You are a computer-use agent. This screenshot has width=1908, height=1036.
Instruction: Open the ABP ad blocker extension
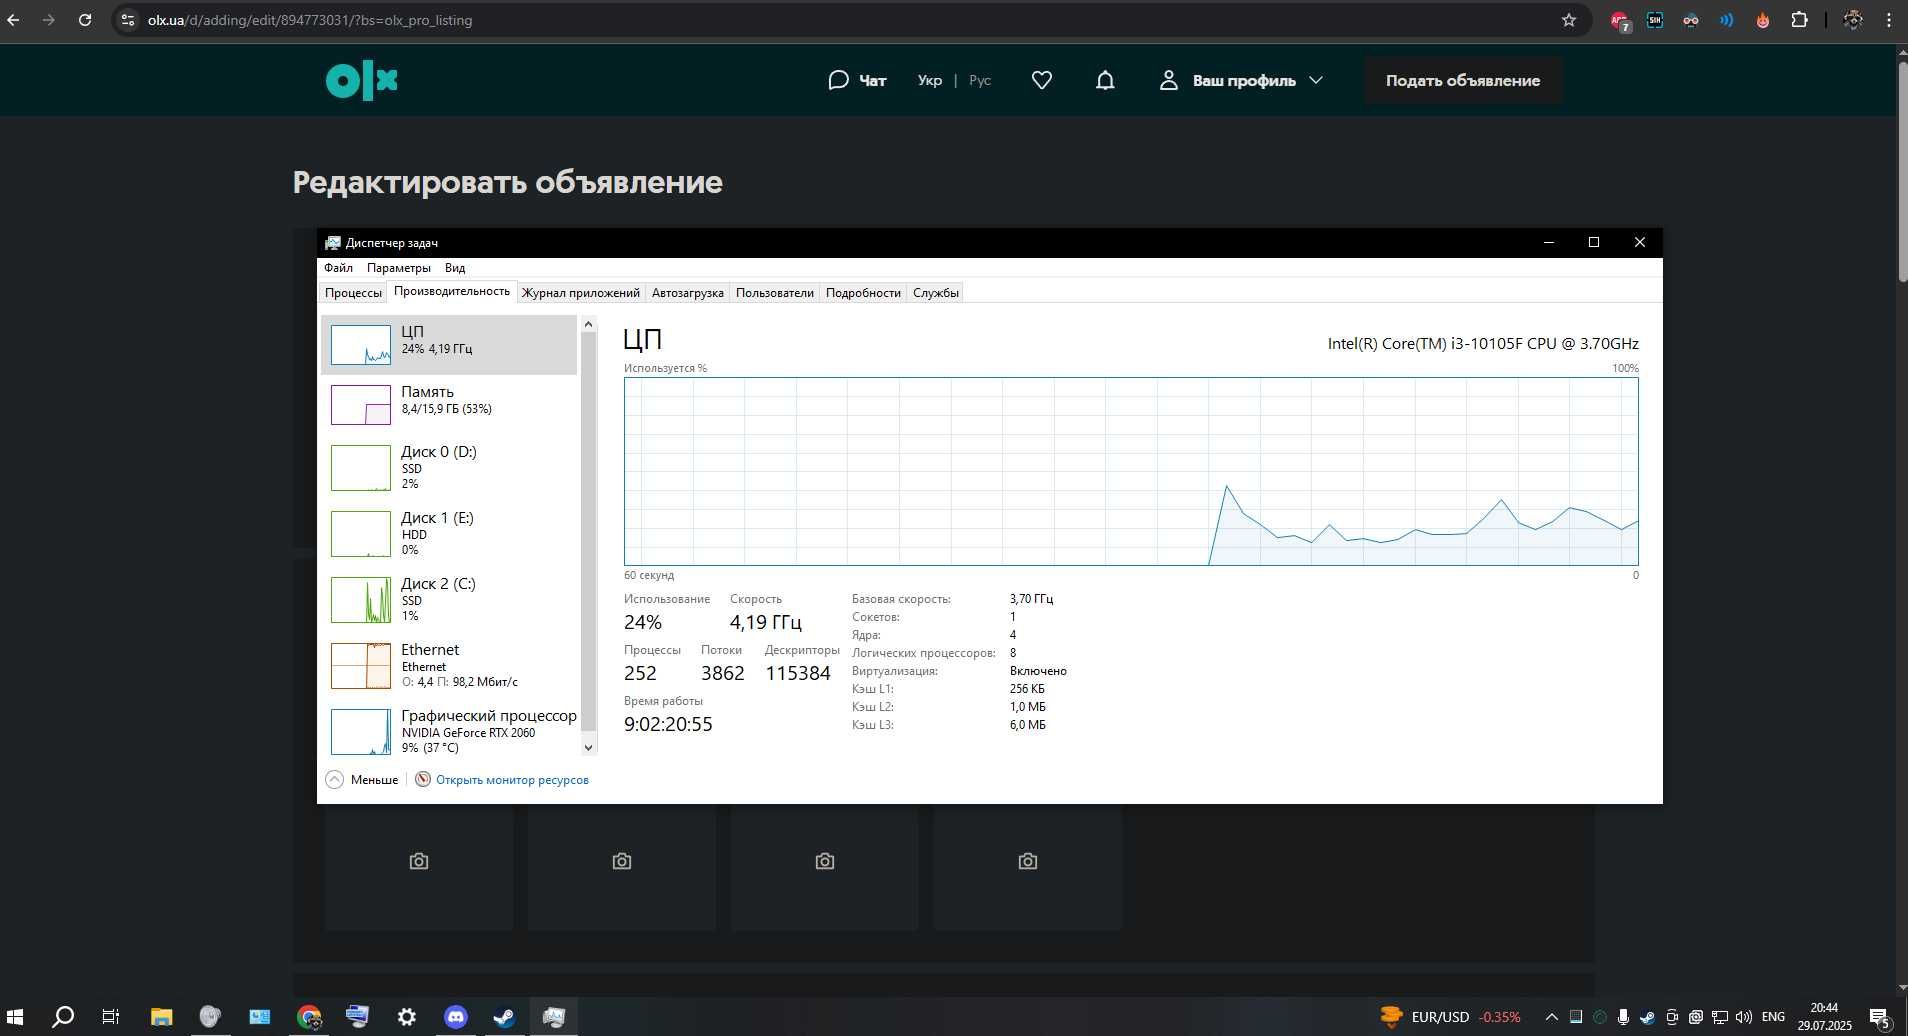[1619, 20]
